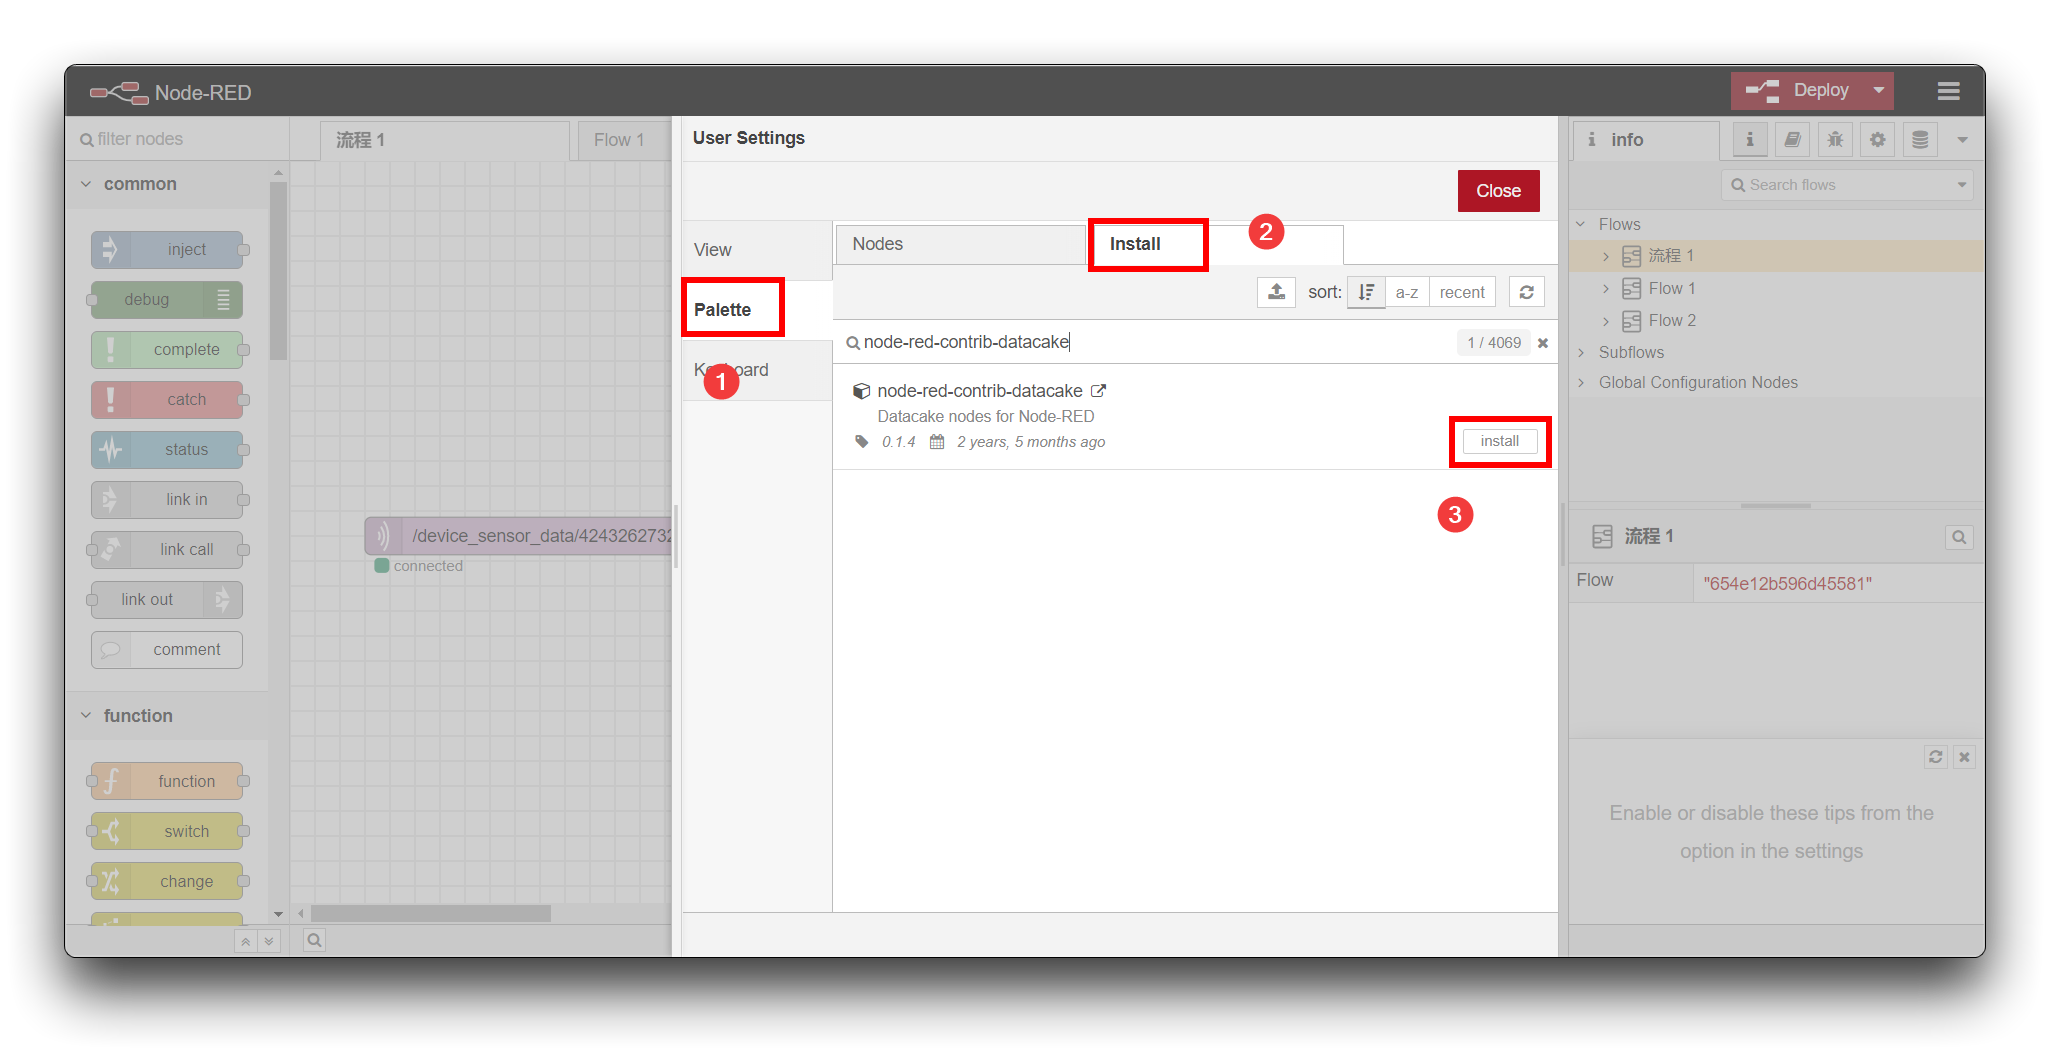The image size is (2050, 1054).
Task: Select the change node in palette
Action: [x=167, y=881]
